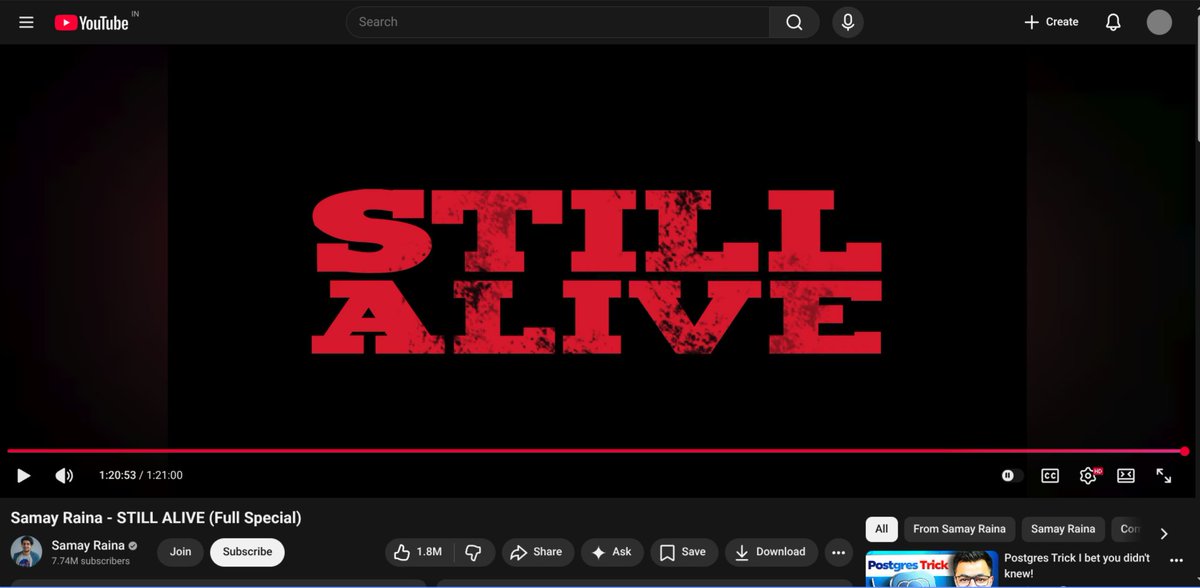
Task: Select the All filter chip
Action: click(881, 529)
